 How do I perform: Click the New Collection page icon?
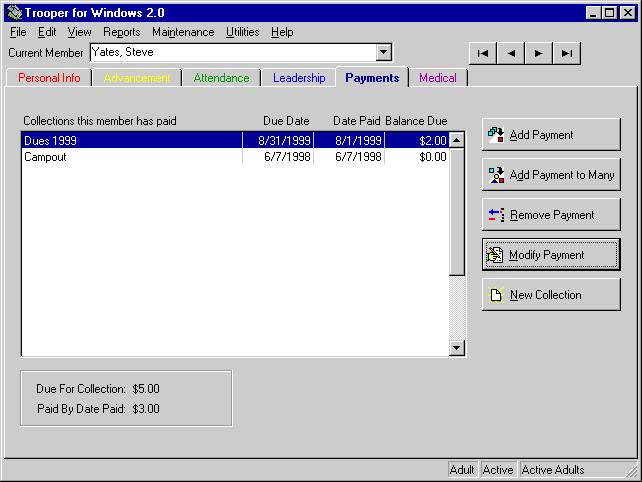point(496,295)
